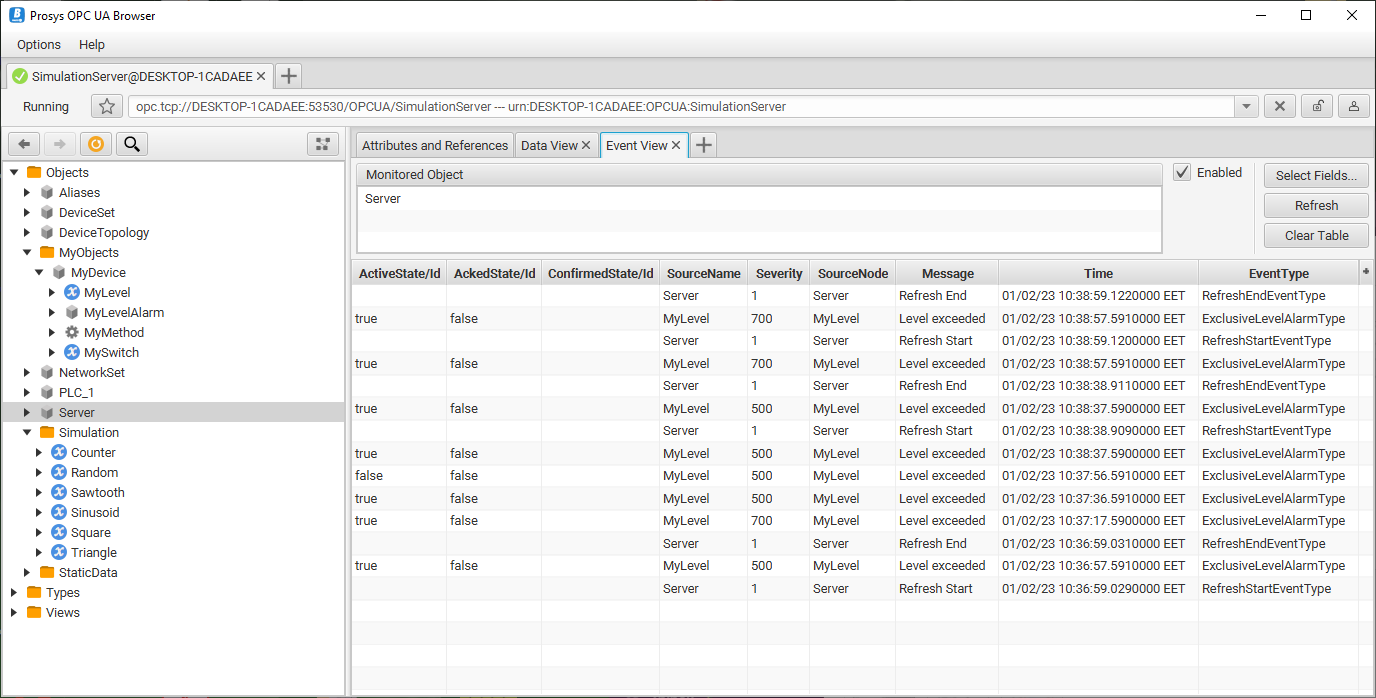Open the magnifier search tool

131,144
